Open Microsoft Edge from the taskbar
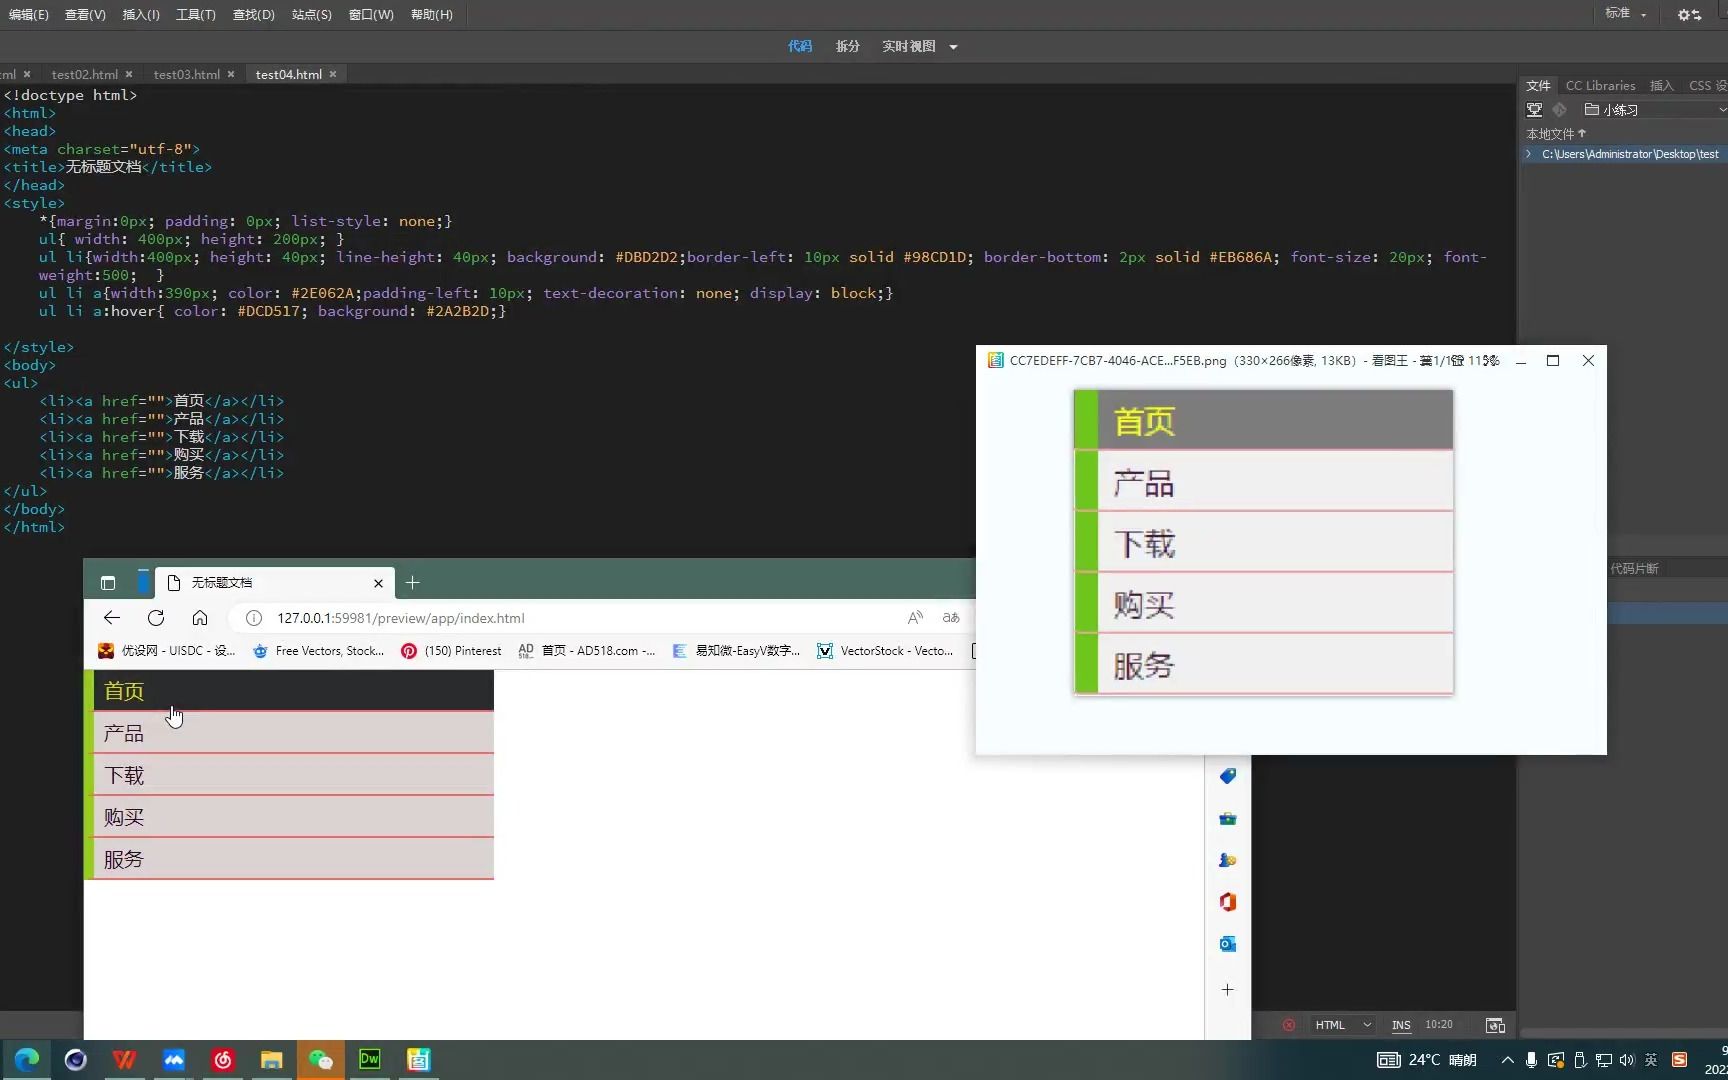The image size is (1728, 1080). (x=27, y=1059)
